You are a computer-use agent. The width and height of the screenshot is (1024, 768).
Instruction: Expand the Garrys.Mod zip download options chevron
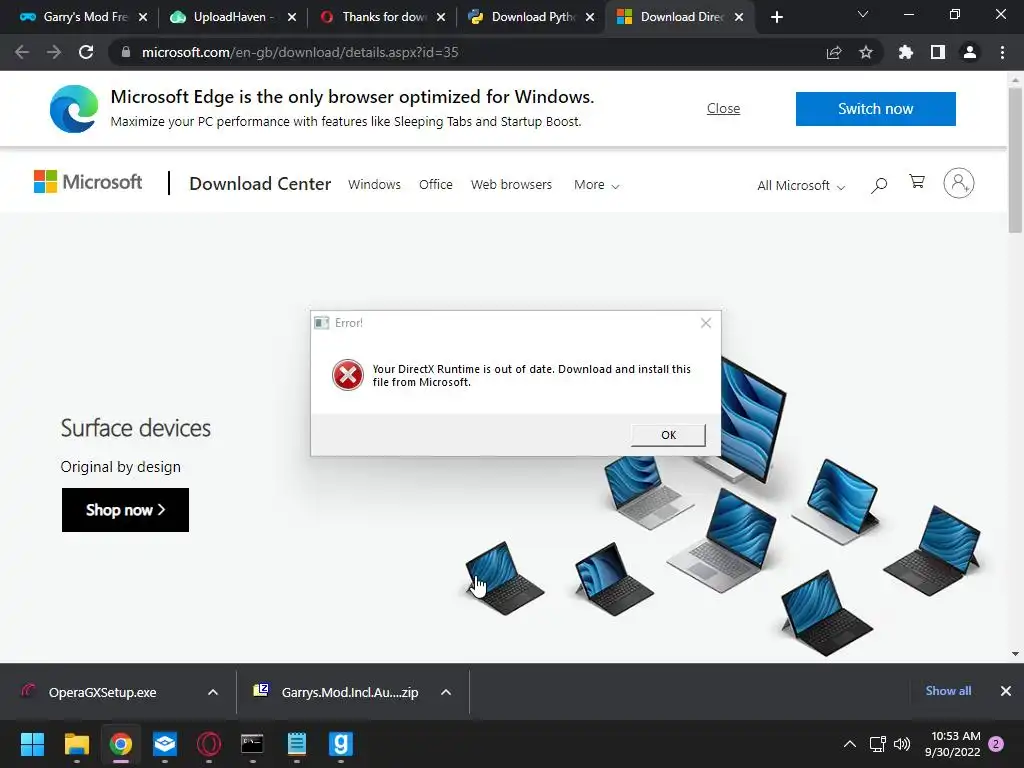click(446, 692)
